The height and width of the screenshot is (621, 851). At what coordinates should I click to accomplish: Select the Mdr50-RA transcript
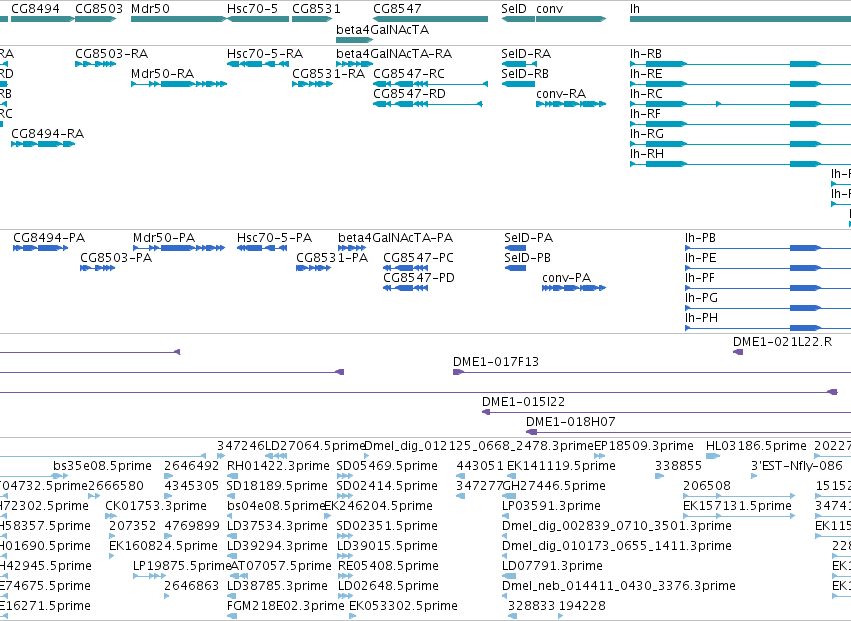tap(179, 84)
